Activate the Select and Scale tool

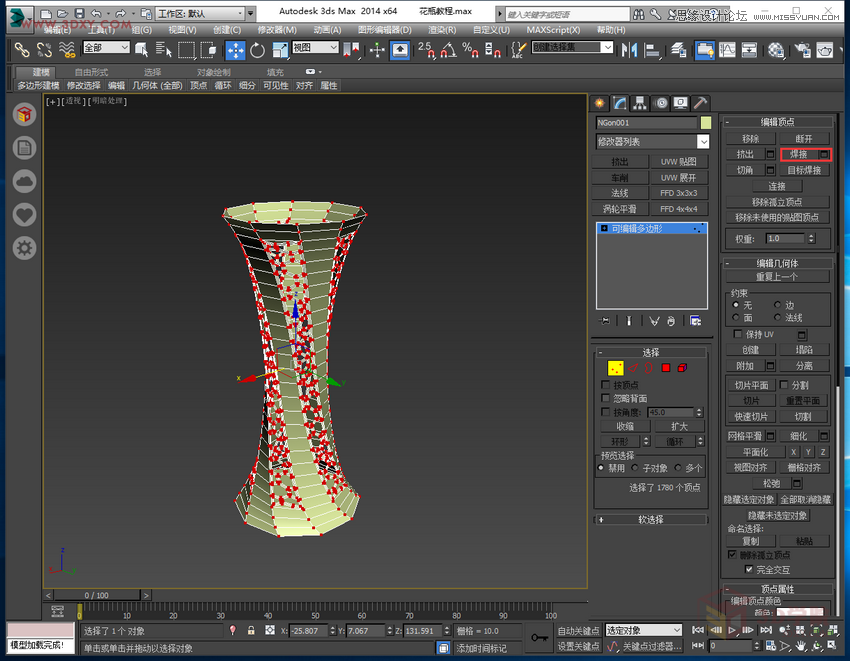click(x=281, y=50)
